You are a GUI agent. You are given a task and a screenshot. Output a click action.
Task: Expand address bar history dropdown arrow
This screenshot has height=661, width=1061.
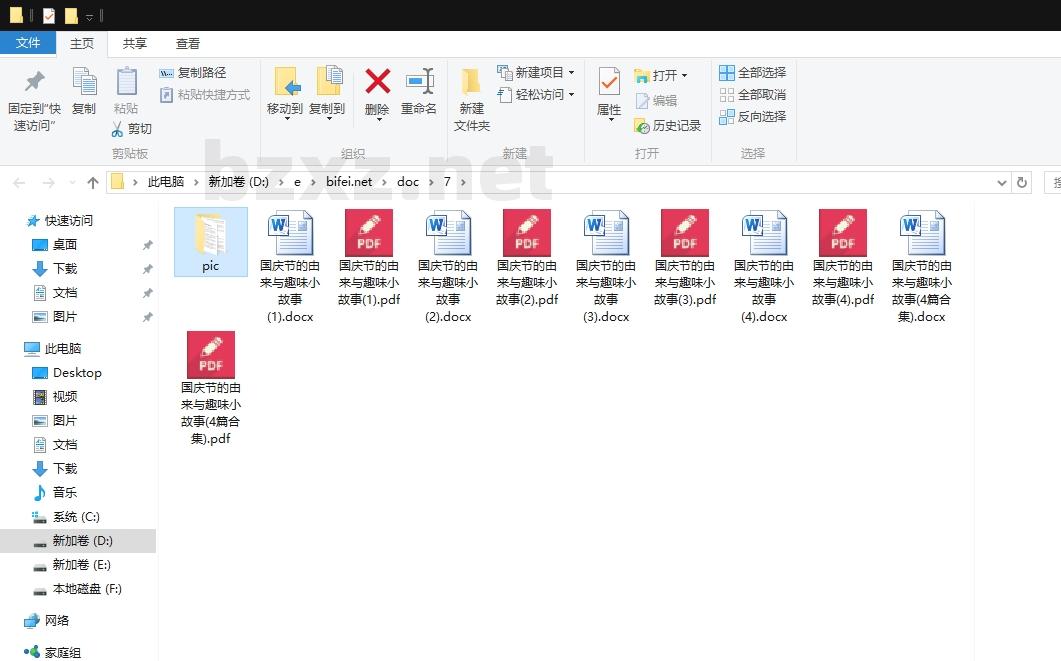pyautogui.click(x=1002, y=183)
